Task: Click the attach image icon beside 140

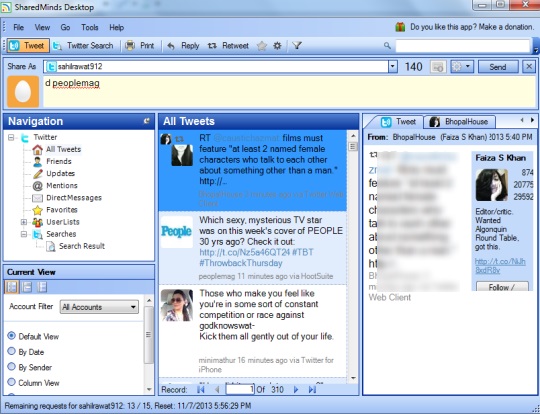Action: tap(438, 66)
